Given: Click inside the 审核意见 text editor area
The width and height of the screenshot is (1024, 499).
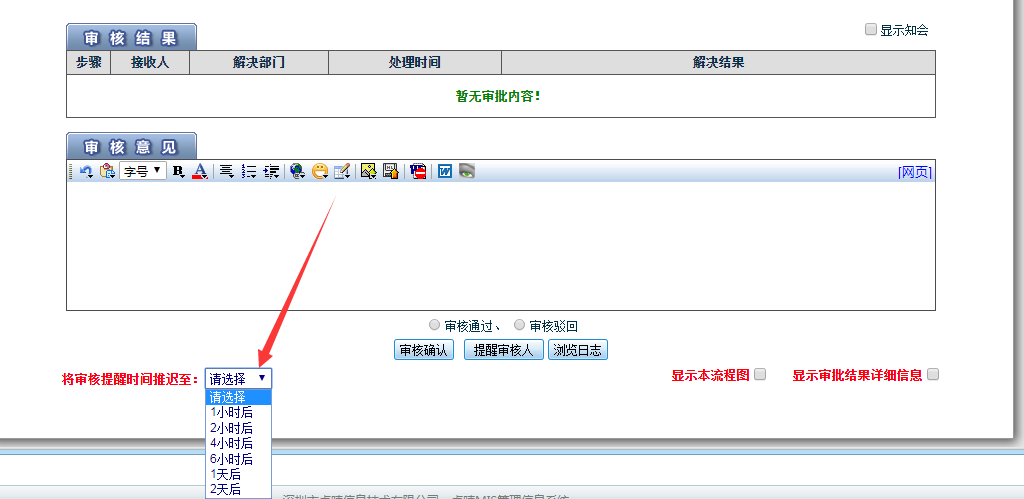Looking at the screenshot, I should [x=501, y=246].
